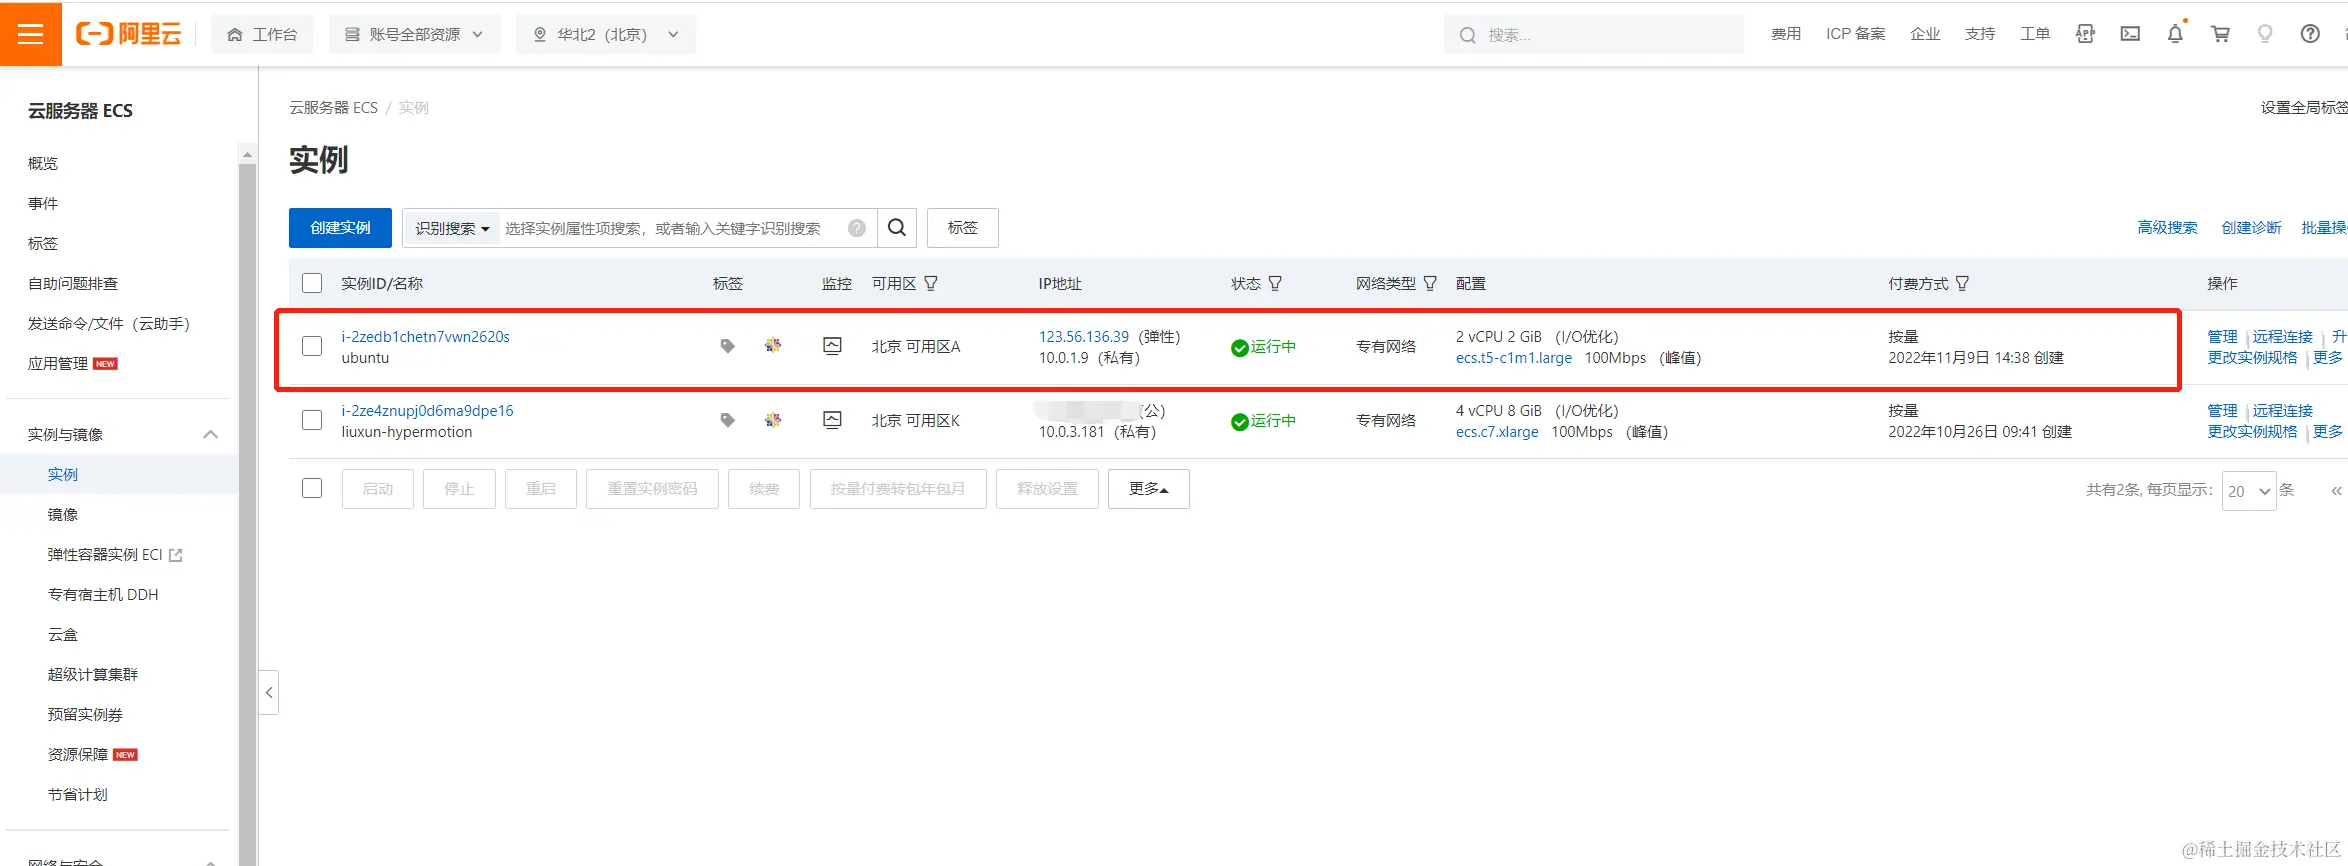The image size is (2348, 866).
Task: Tick the select-all checkbox in table header
Action: (x=312, y=283)
